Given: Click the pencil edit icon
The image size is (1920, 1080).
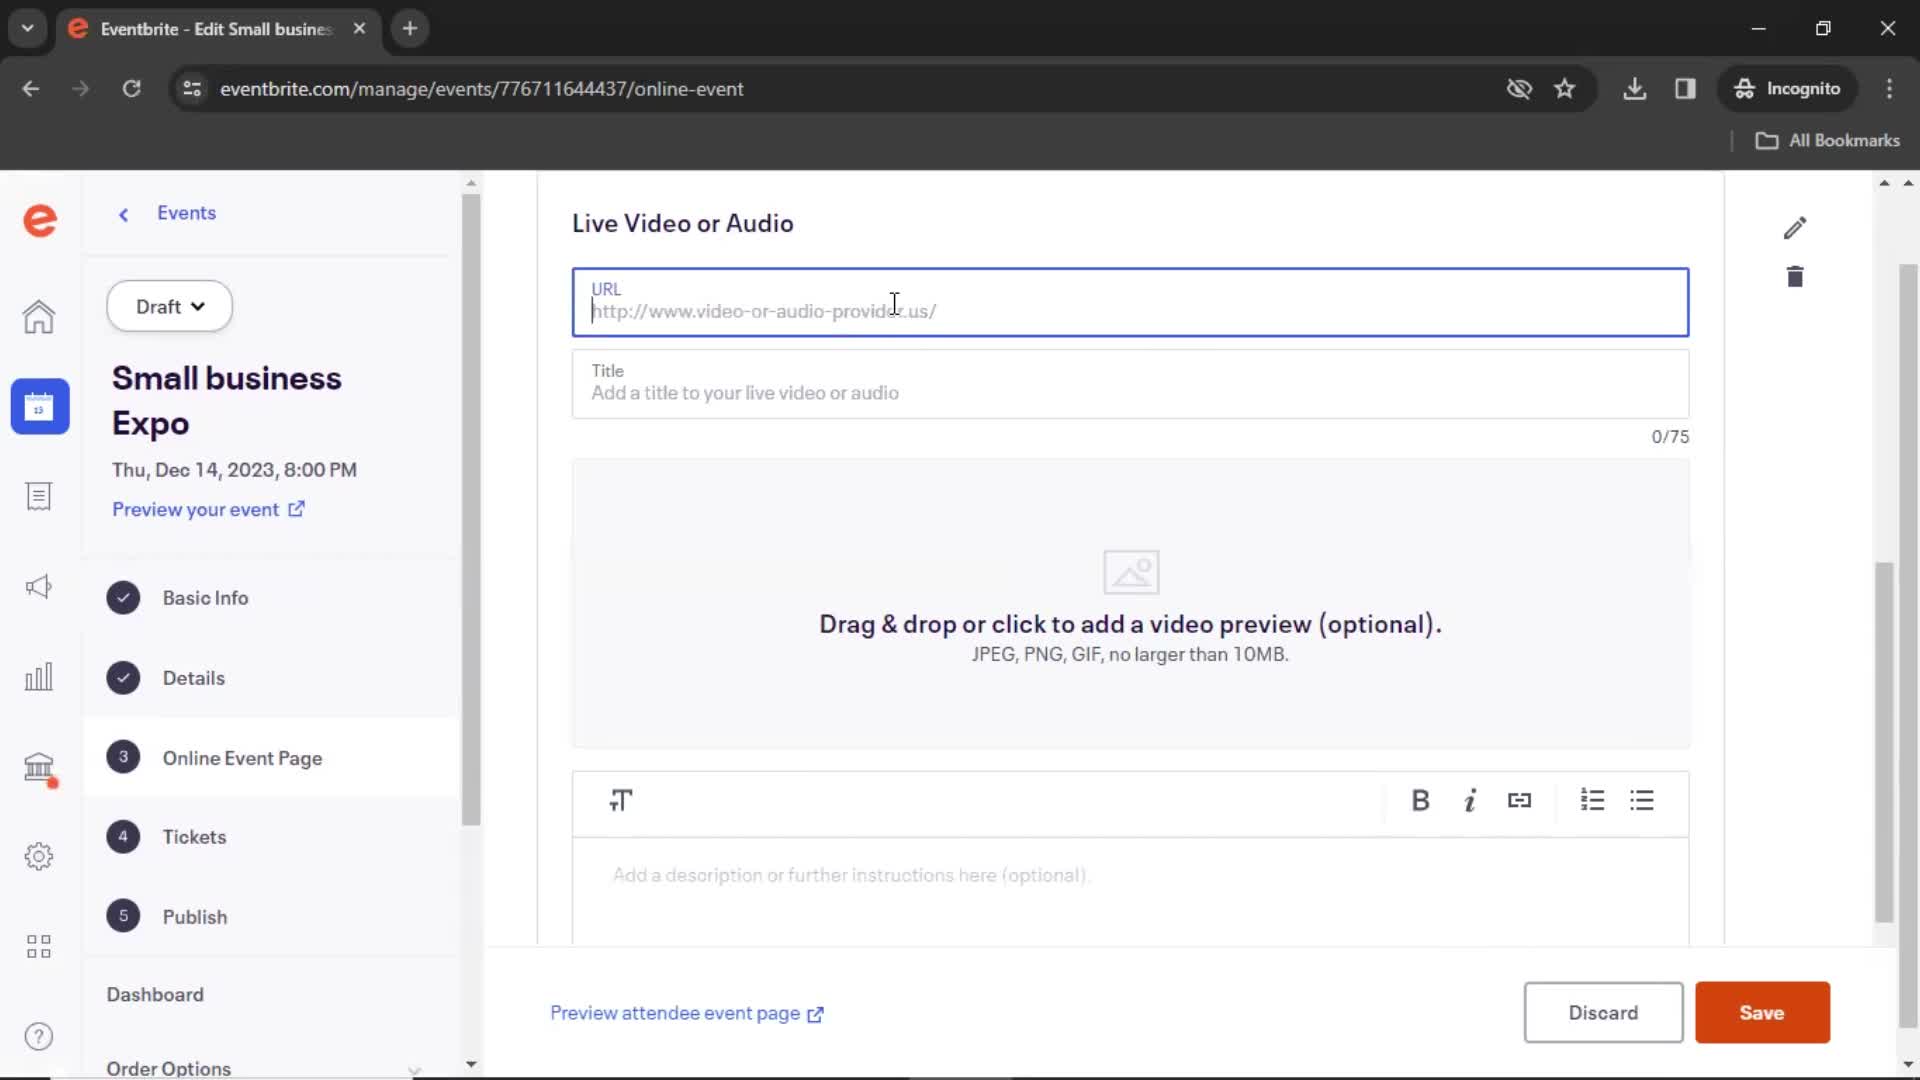Looking at the screenshot, I should (1795, 228).
